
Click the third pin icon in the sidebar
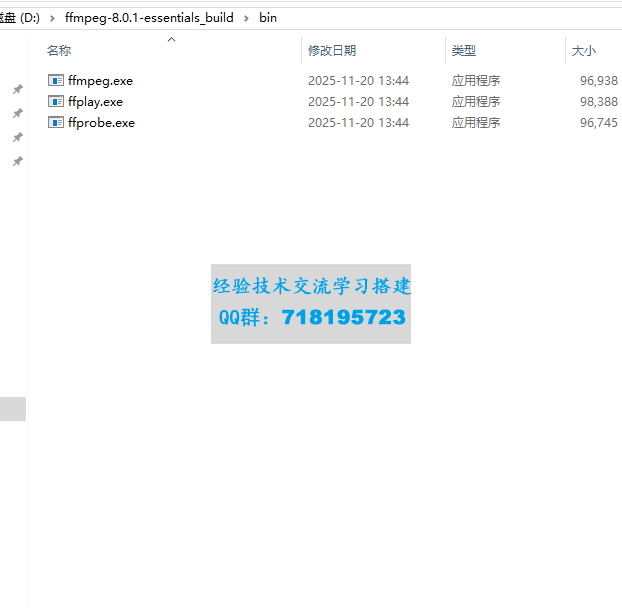click(17, 137)
